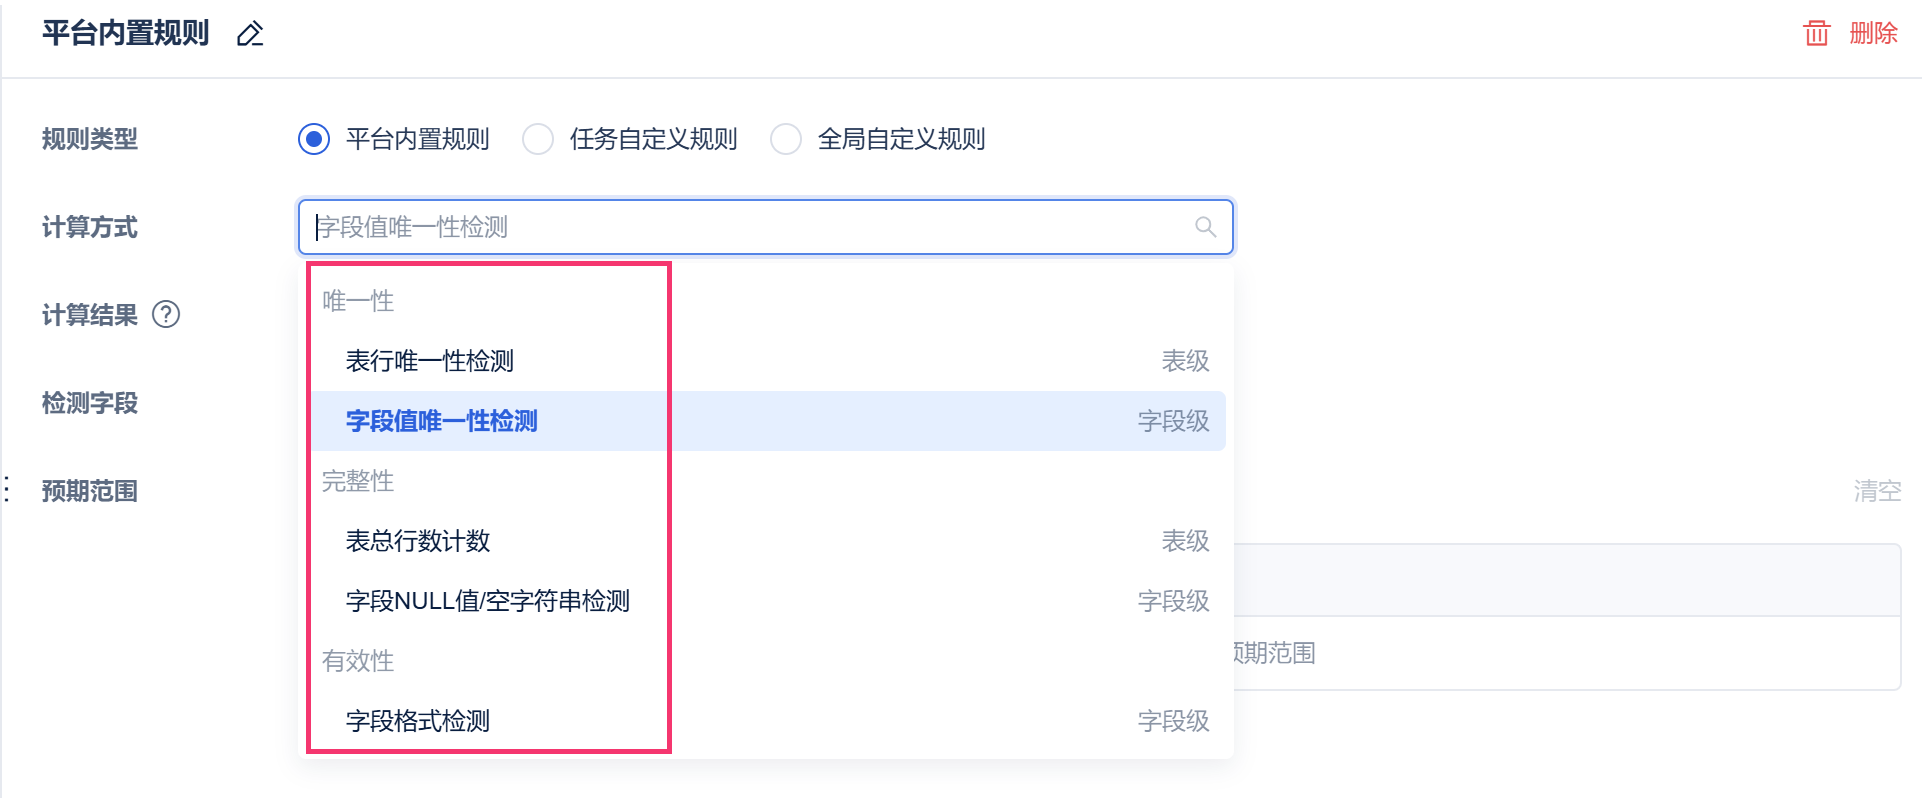1930x798 pixels.
Task: Select the 任务自定义规则 radio button
Action: coord(538,139)
